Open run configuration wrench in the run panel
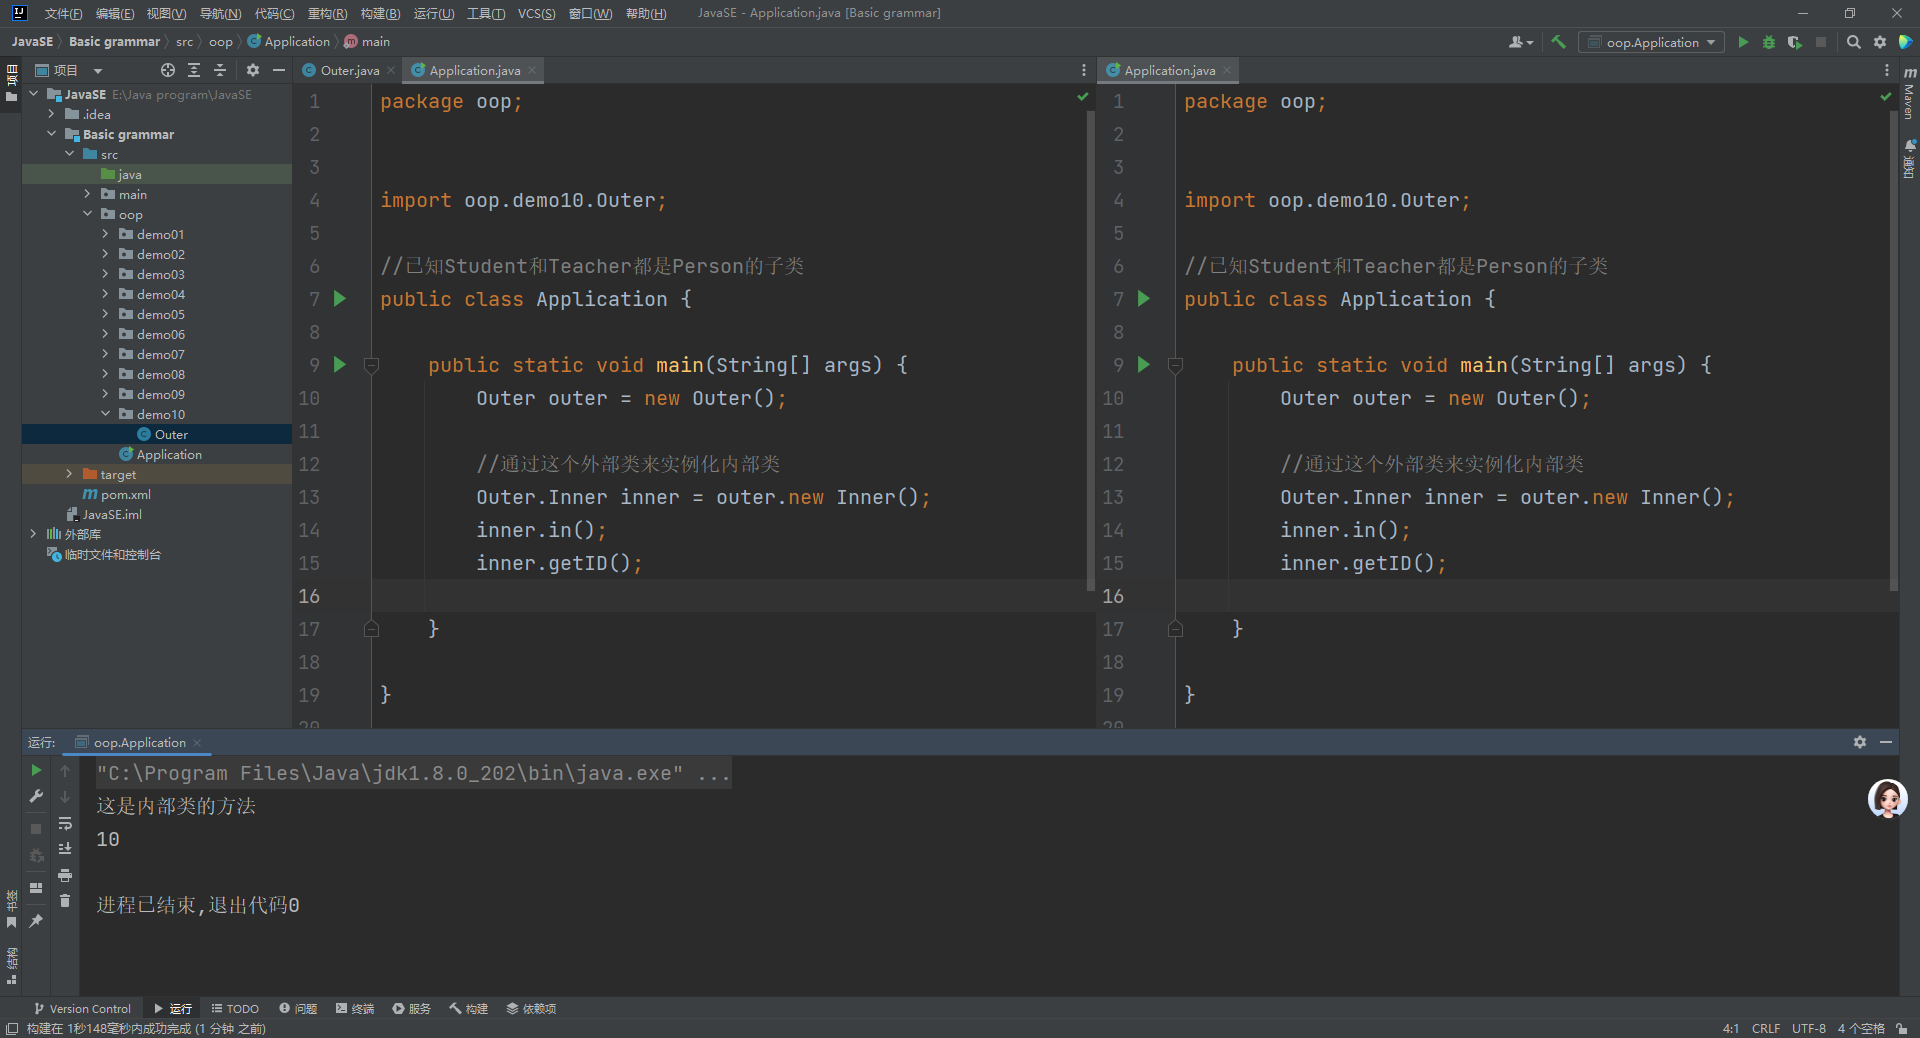 (x=36, y=796)
